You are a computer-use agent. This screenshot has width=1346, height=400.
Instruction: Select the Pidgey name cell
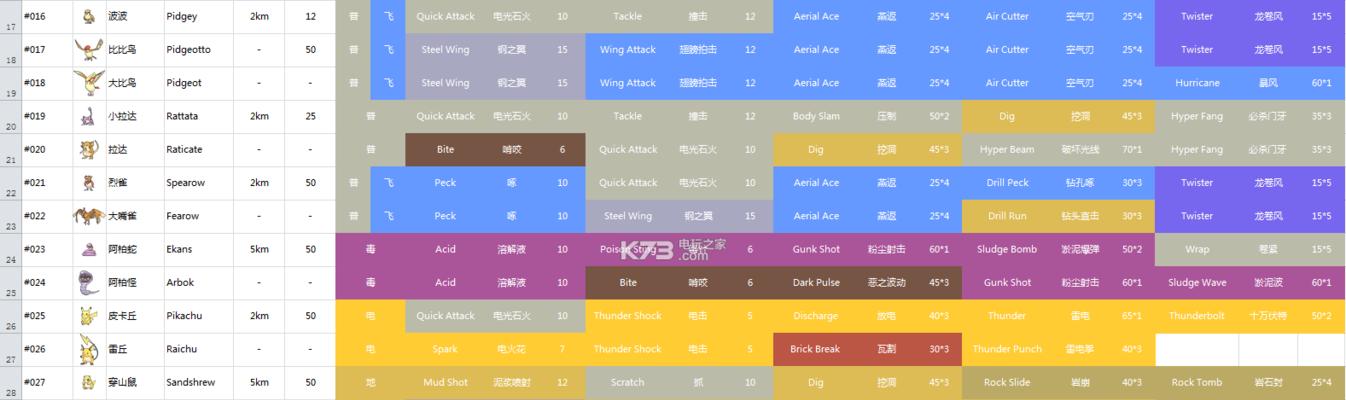(199, 17)
